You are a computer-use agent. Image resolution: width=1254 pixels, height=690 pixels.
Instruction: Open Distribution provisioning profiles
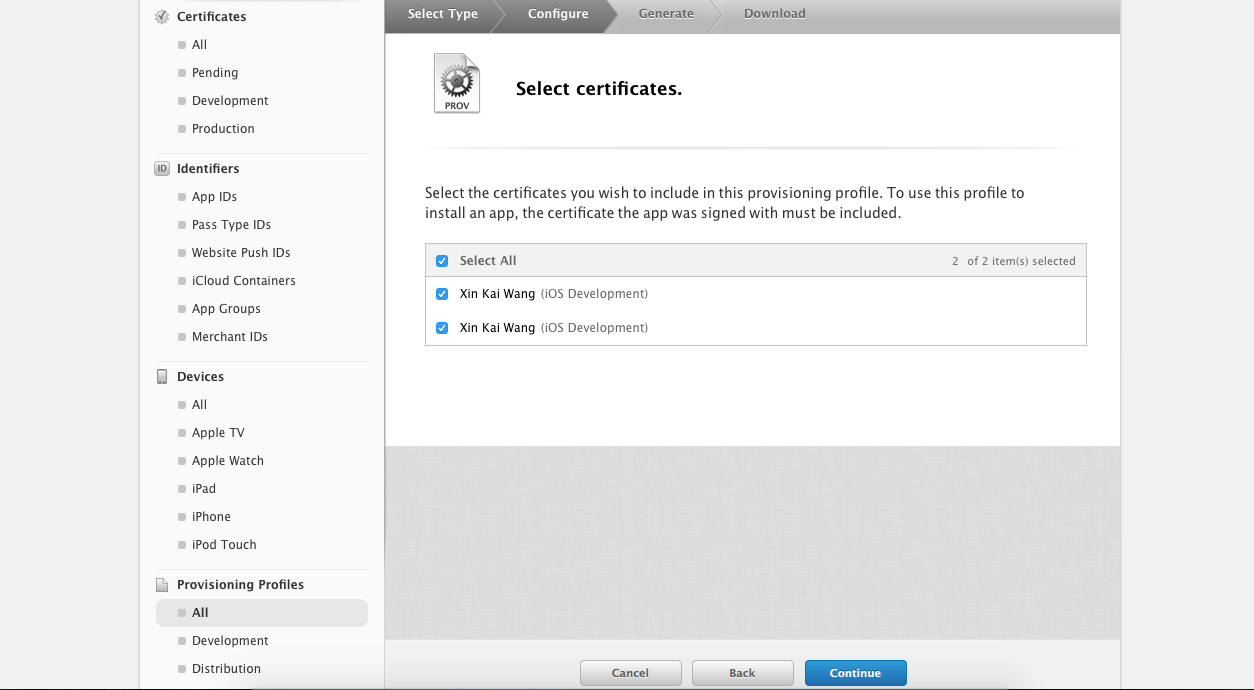point(226,669)
